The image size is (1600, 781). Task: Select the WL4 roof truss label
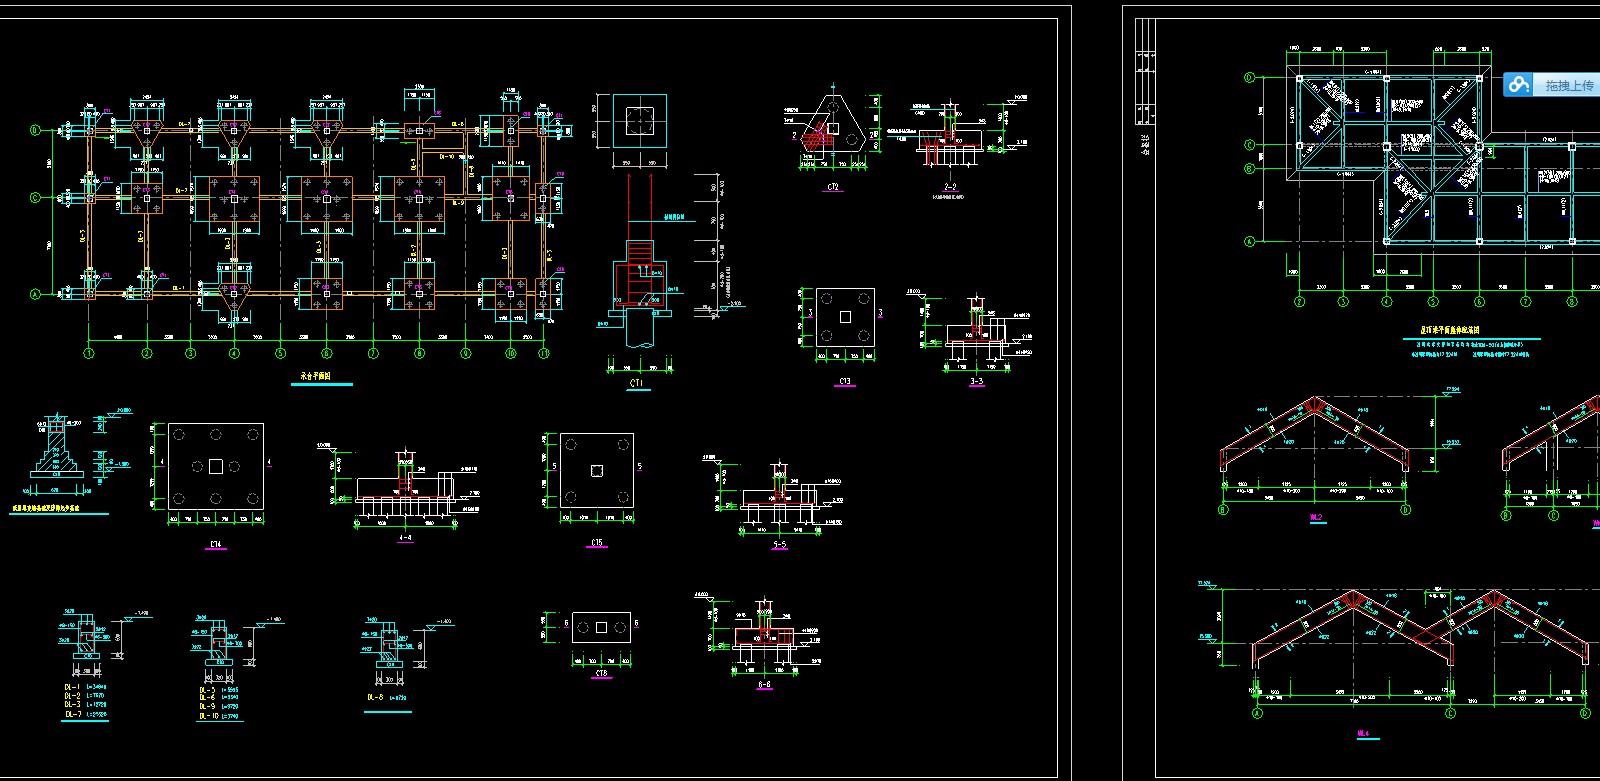coord(1363,733)
